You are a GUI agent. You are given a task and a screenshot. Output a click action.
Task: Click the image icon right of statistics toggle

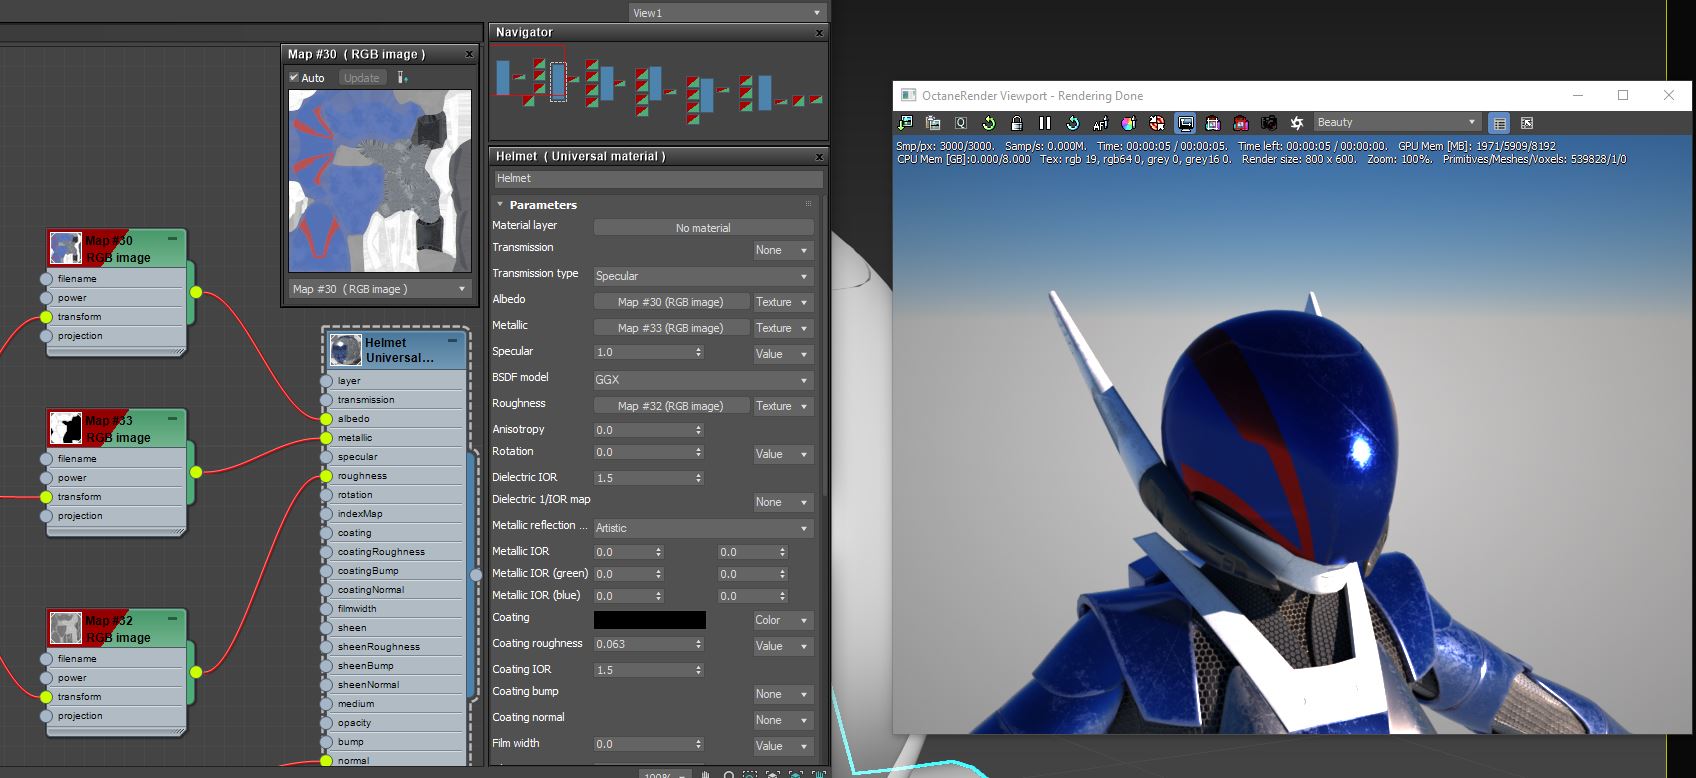click(1527, 123)
